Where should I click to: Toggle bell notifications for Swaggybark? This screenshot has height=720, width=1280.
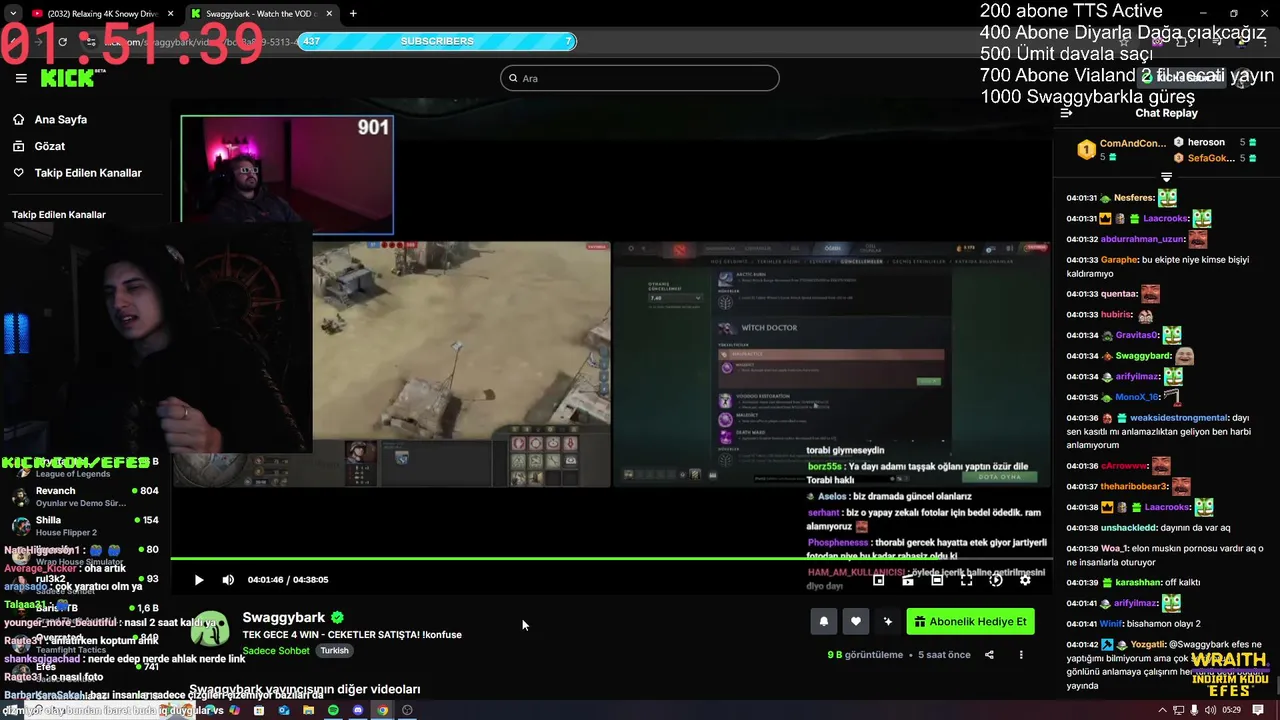(x=824, y=621)
